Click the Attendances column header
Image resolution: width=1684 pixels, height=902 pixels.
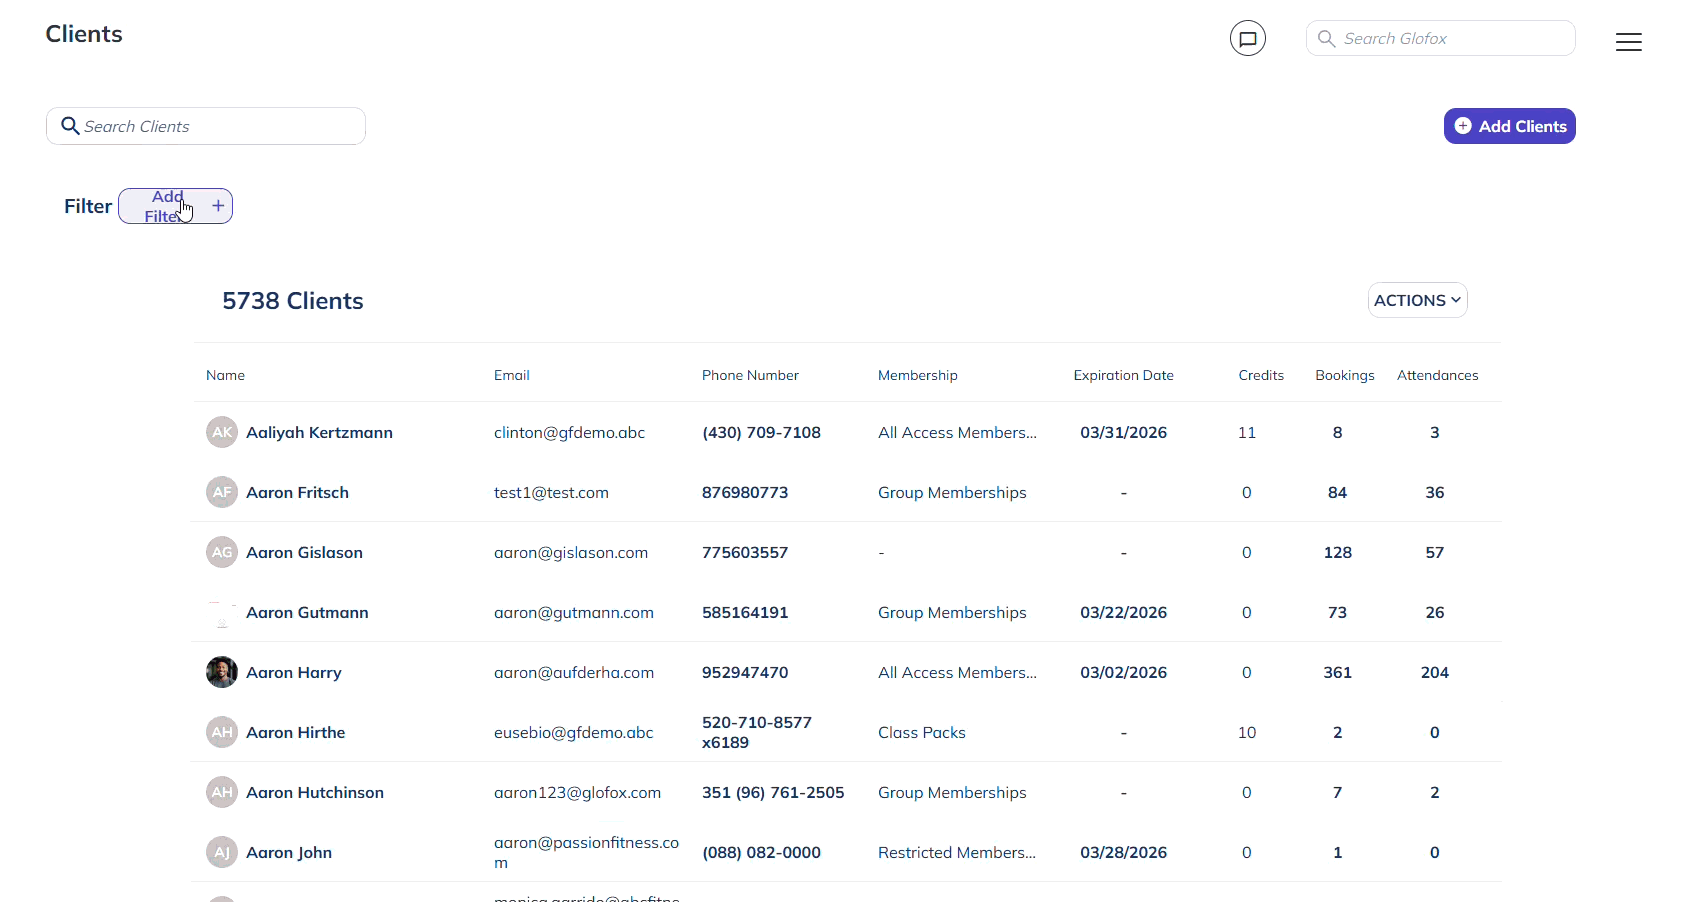1437,375
